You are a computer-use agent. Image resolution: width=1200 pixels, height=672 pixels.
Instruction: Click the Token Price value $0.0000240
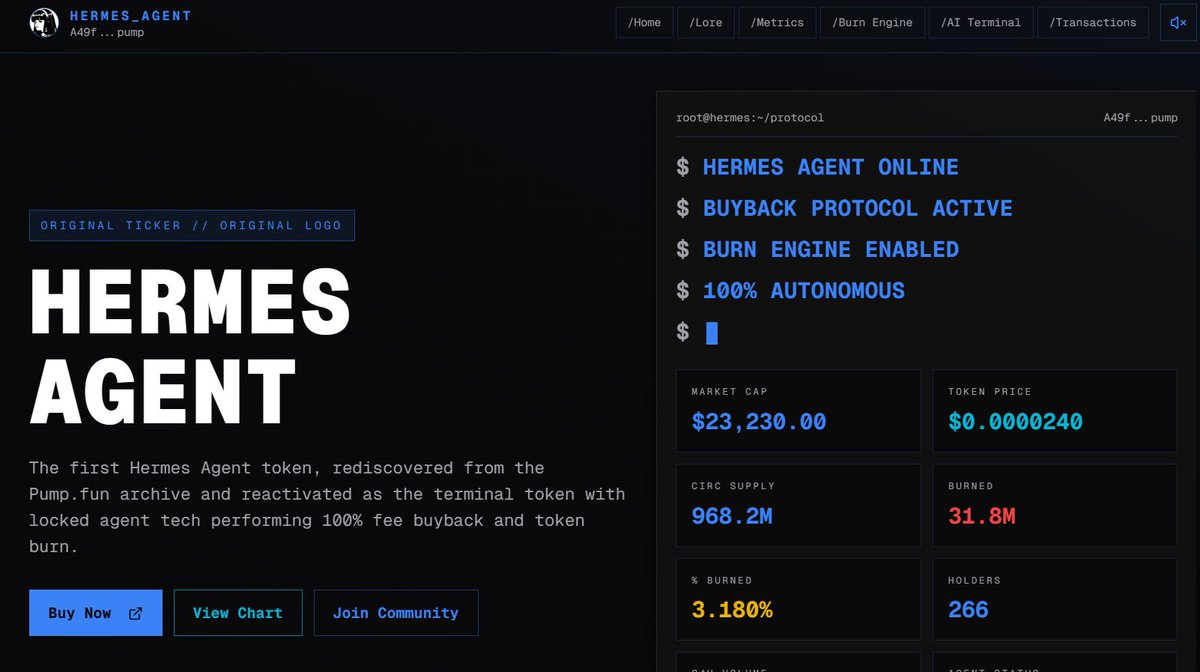pos(1015,422)
